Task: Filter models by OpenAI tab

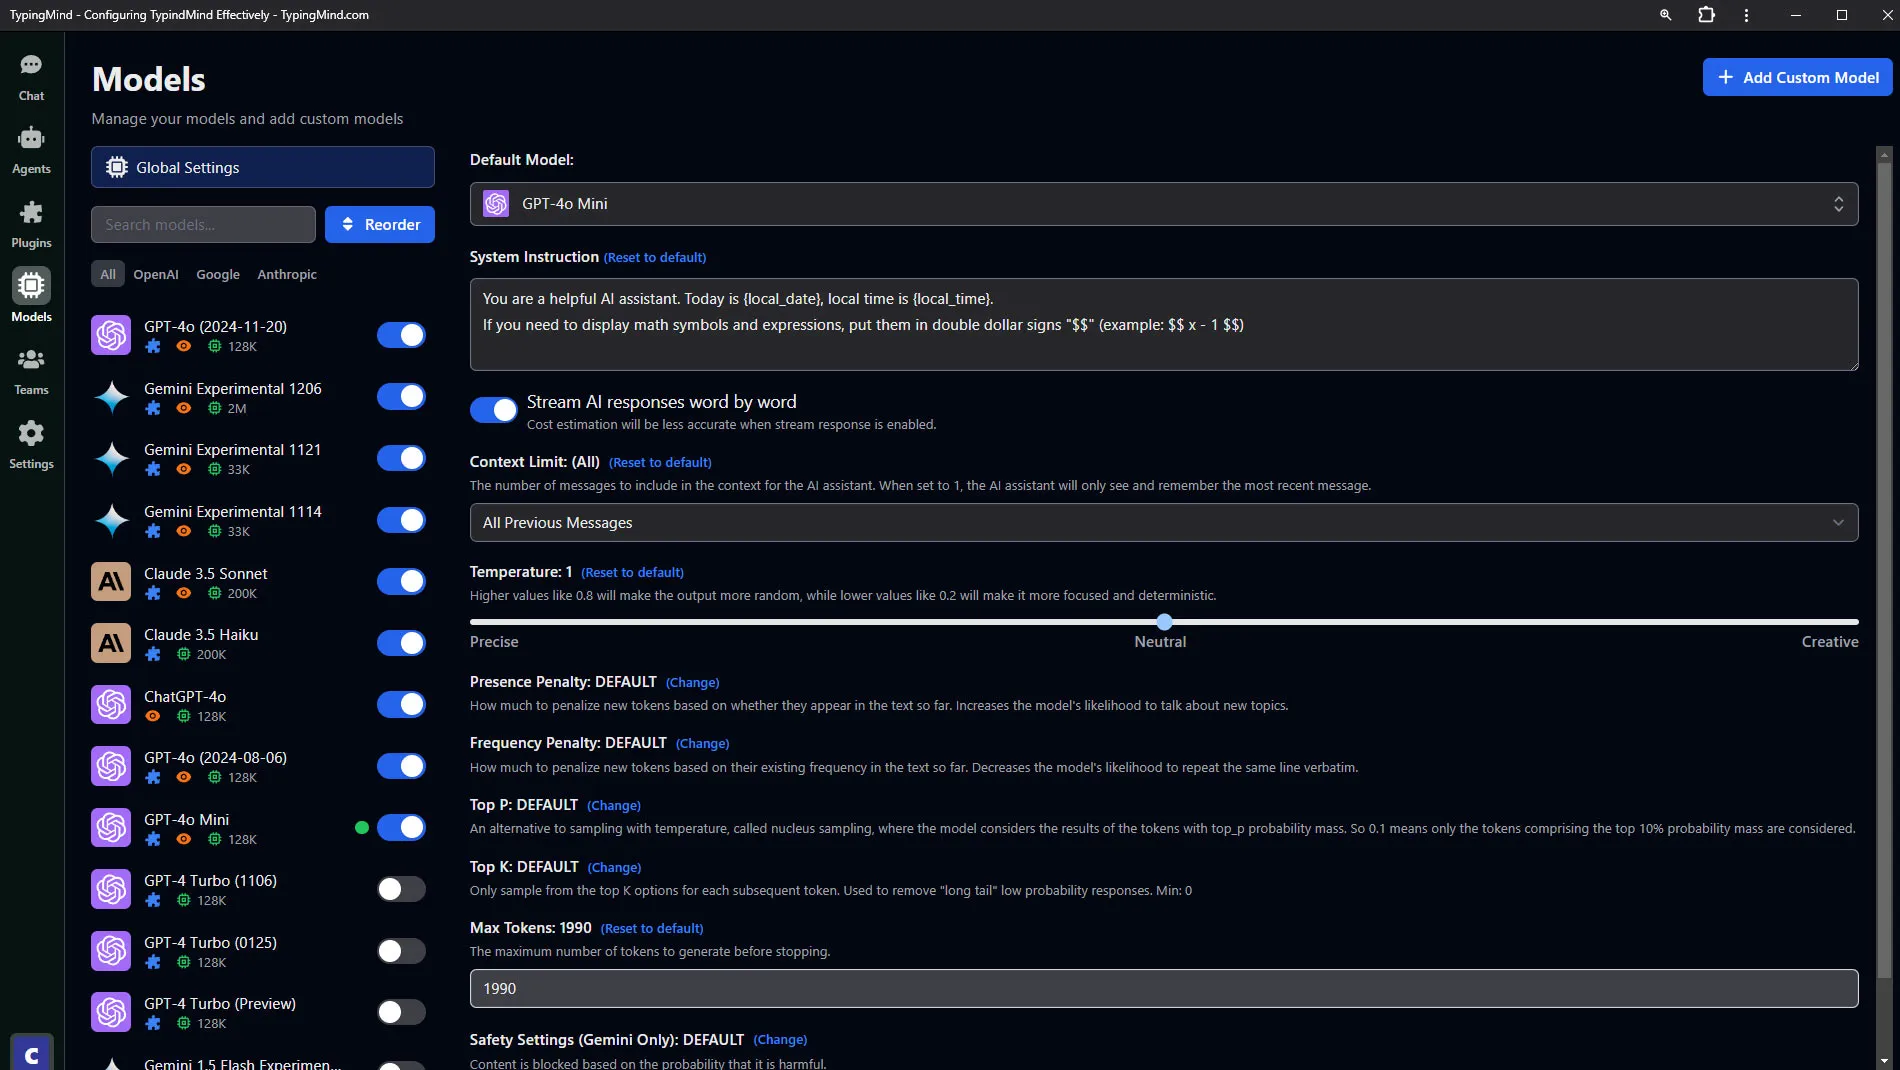Action: pos(156,274)
